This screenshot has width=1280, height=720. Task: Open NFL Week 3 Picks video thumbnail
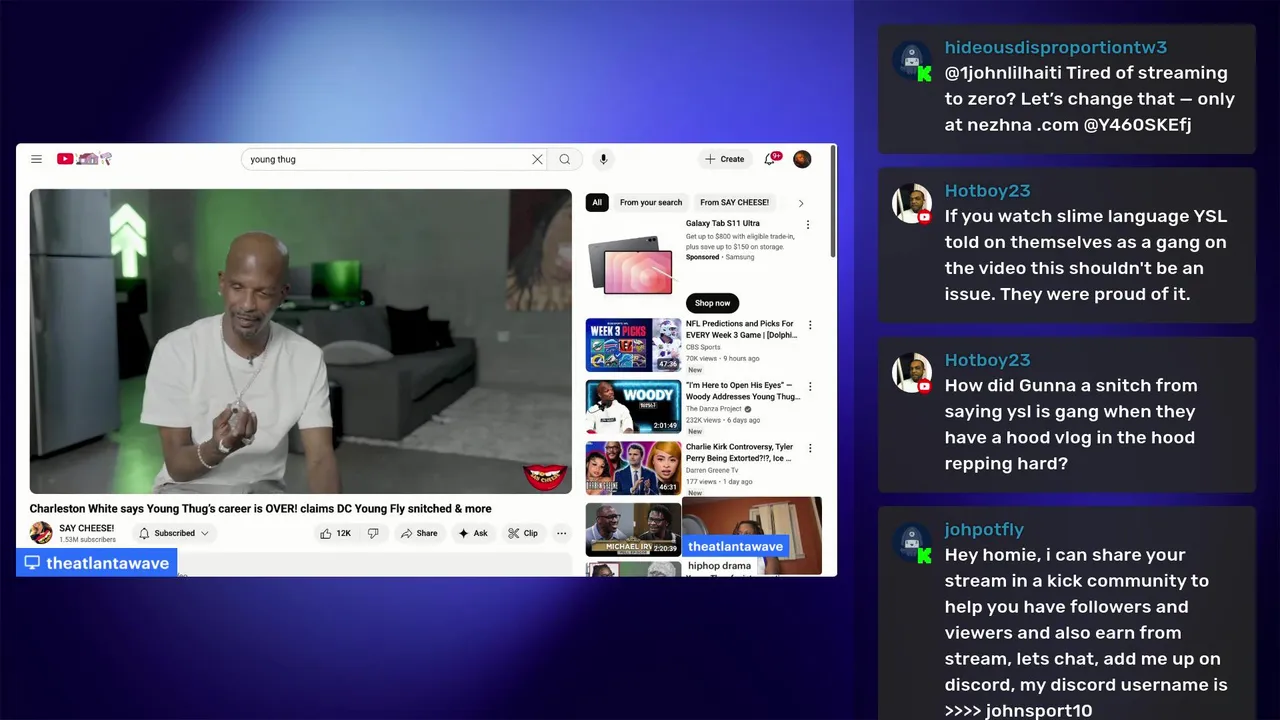(x=633, y=345)
